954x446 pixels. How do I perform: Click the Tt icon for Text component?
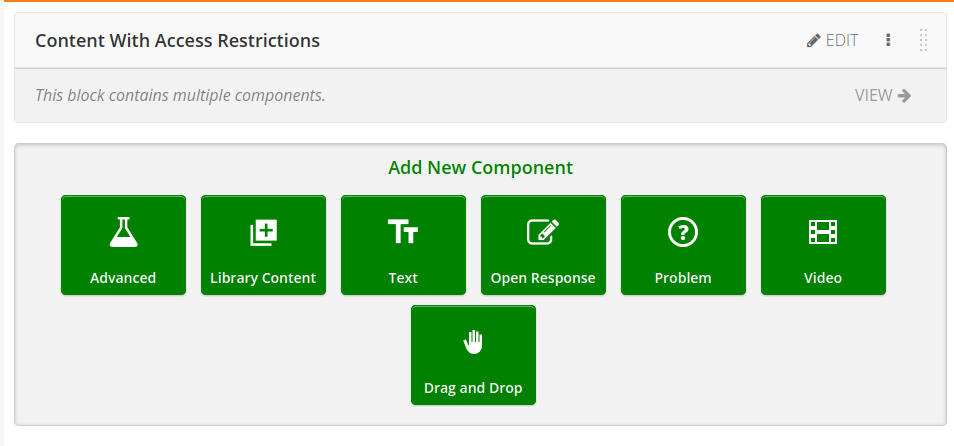(403, 232)
